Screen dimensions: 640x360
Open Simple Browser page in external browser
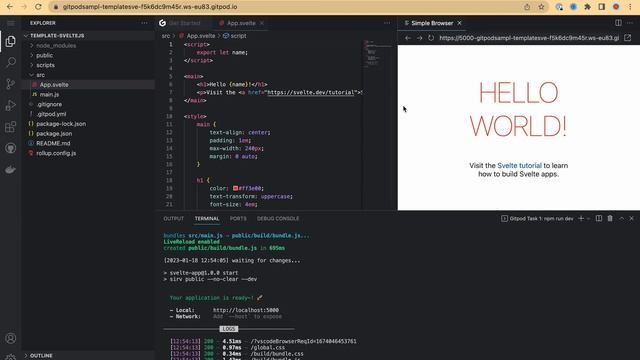[x=627, y=38]
